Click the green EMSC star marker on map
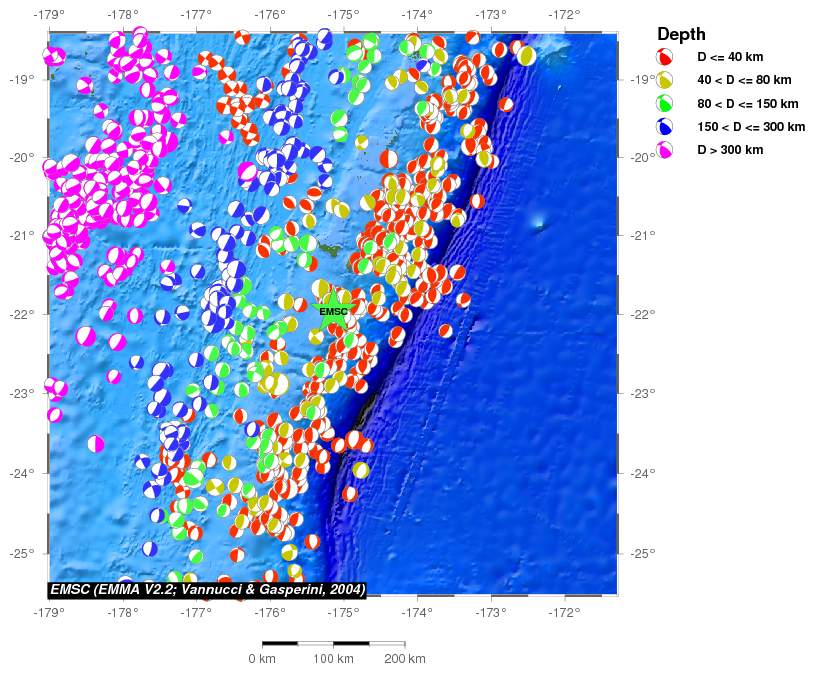This screenshot has height=673, width=815. tap(333, 312)
